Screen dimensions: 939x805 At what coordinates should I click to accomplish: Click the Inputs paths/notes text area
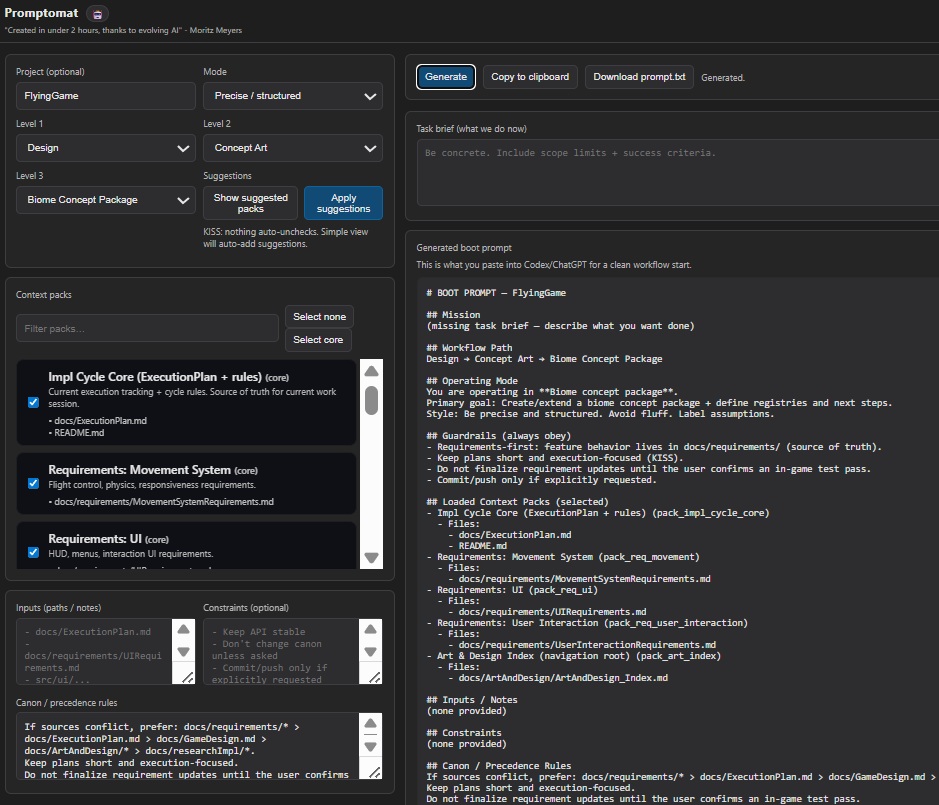[x=94, y=652]
